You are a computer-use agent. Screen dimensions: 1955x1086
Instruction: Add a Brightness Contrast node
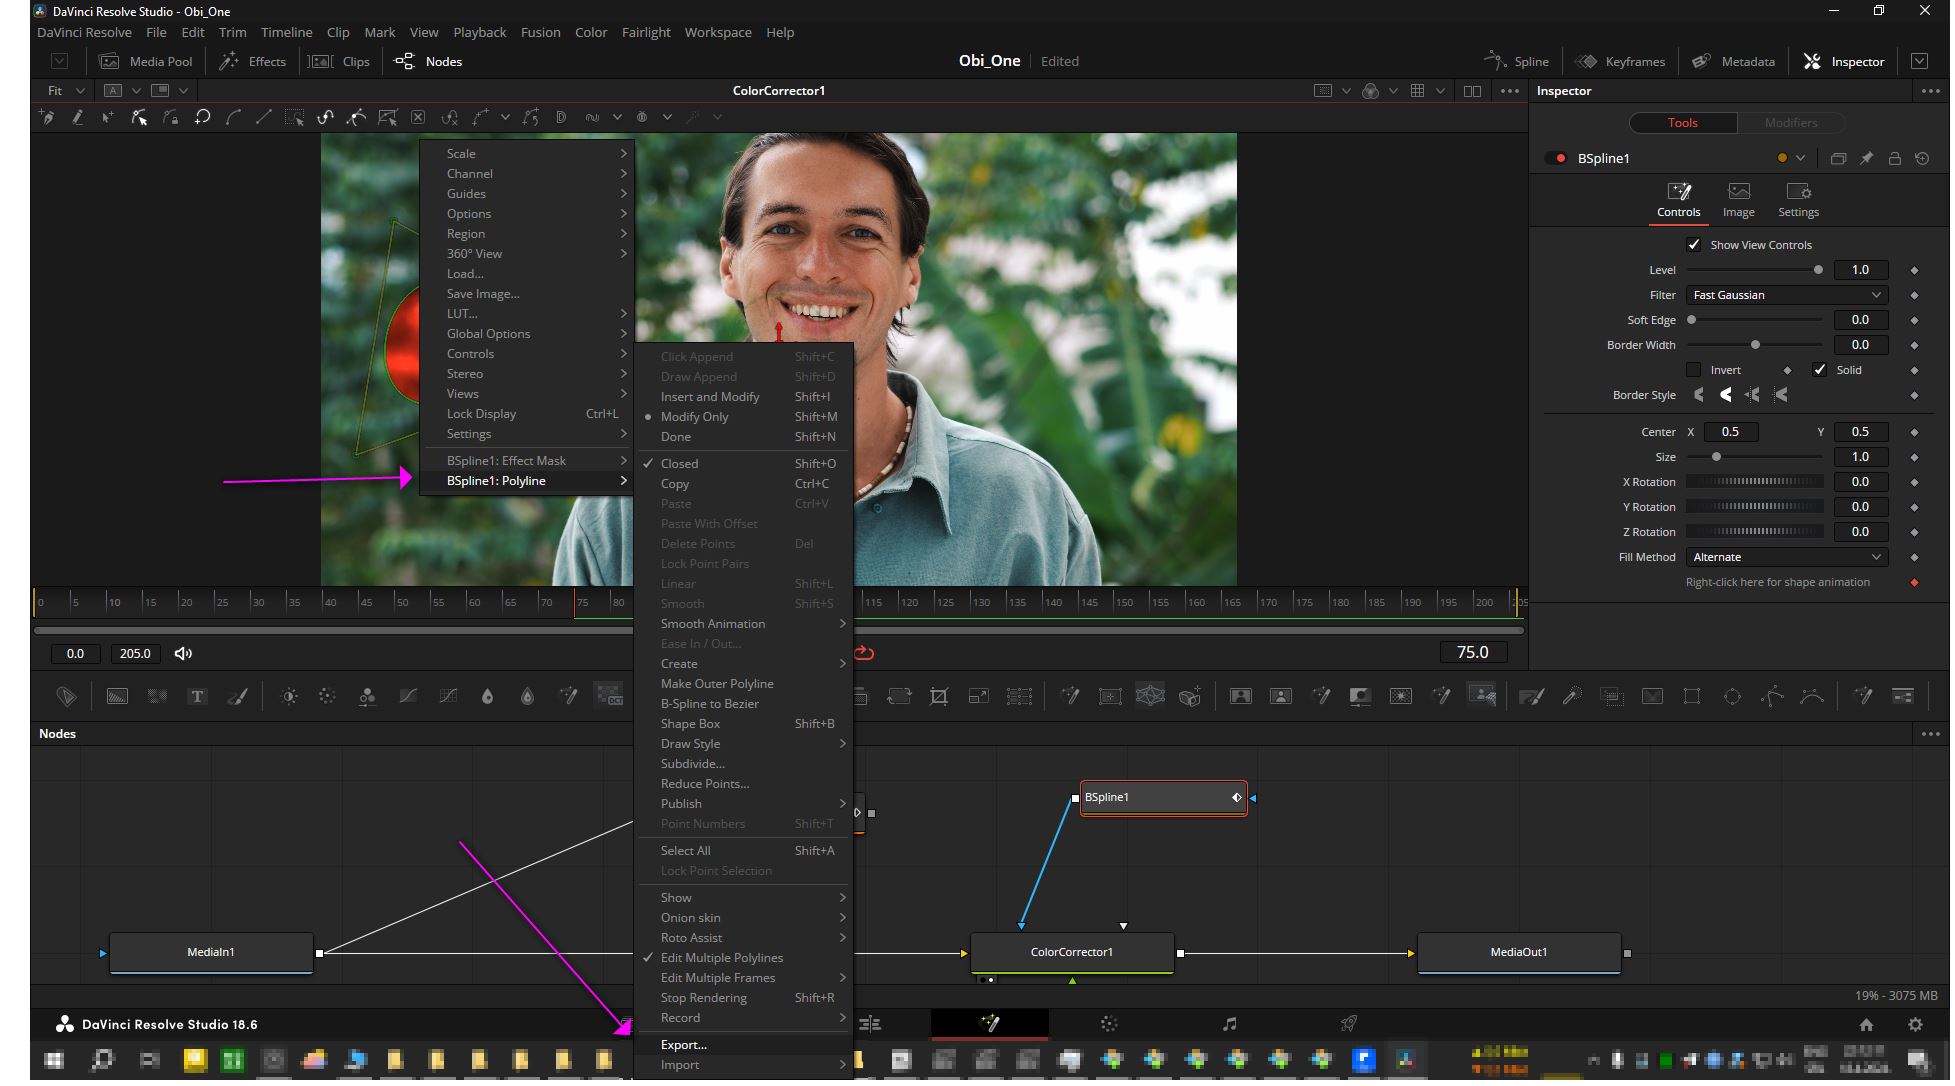coord(289,696)
